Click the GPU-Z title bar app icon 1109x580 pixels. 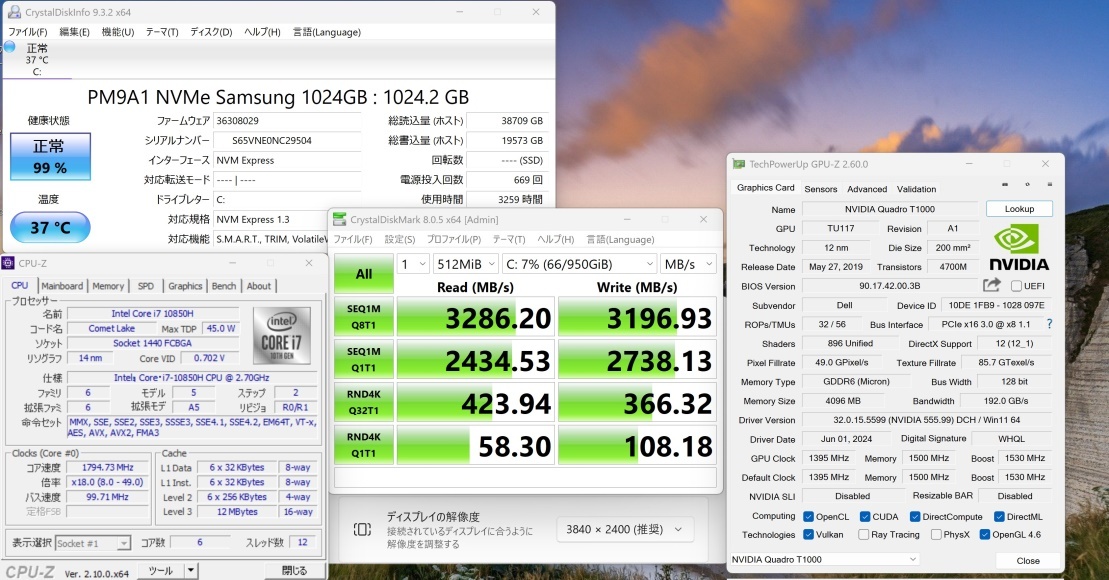738,164
